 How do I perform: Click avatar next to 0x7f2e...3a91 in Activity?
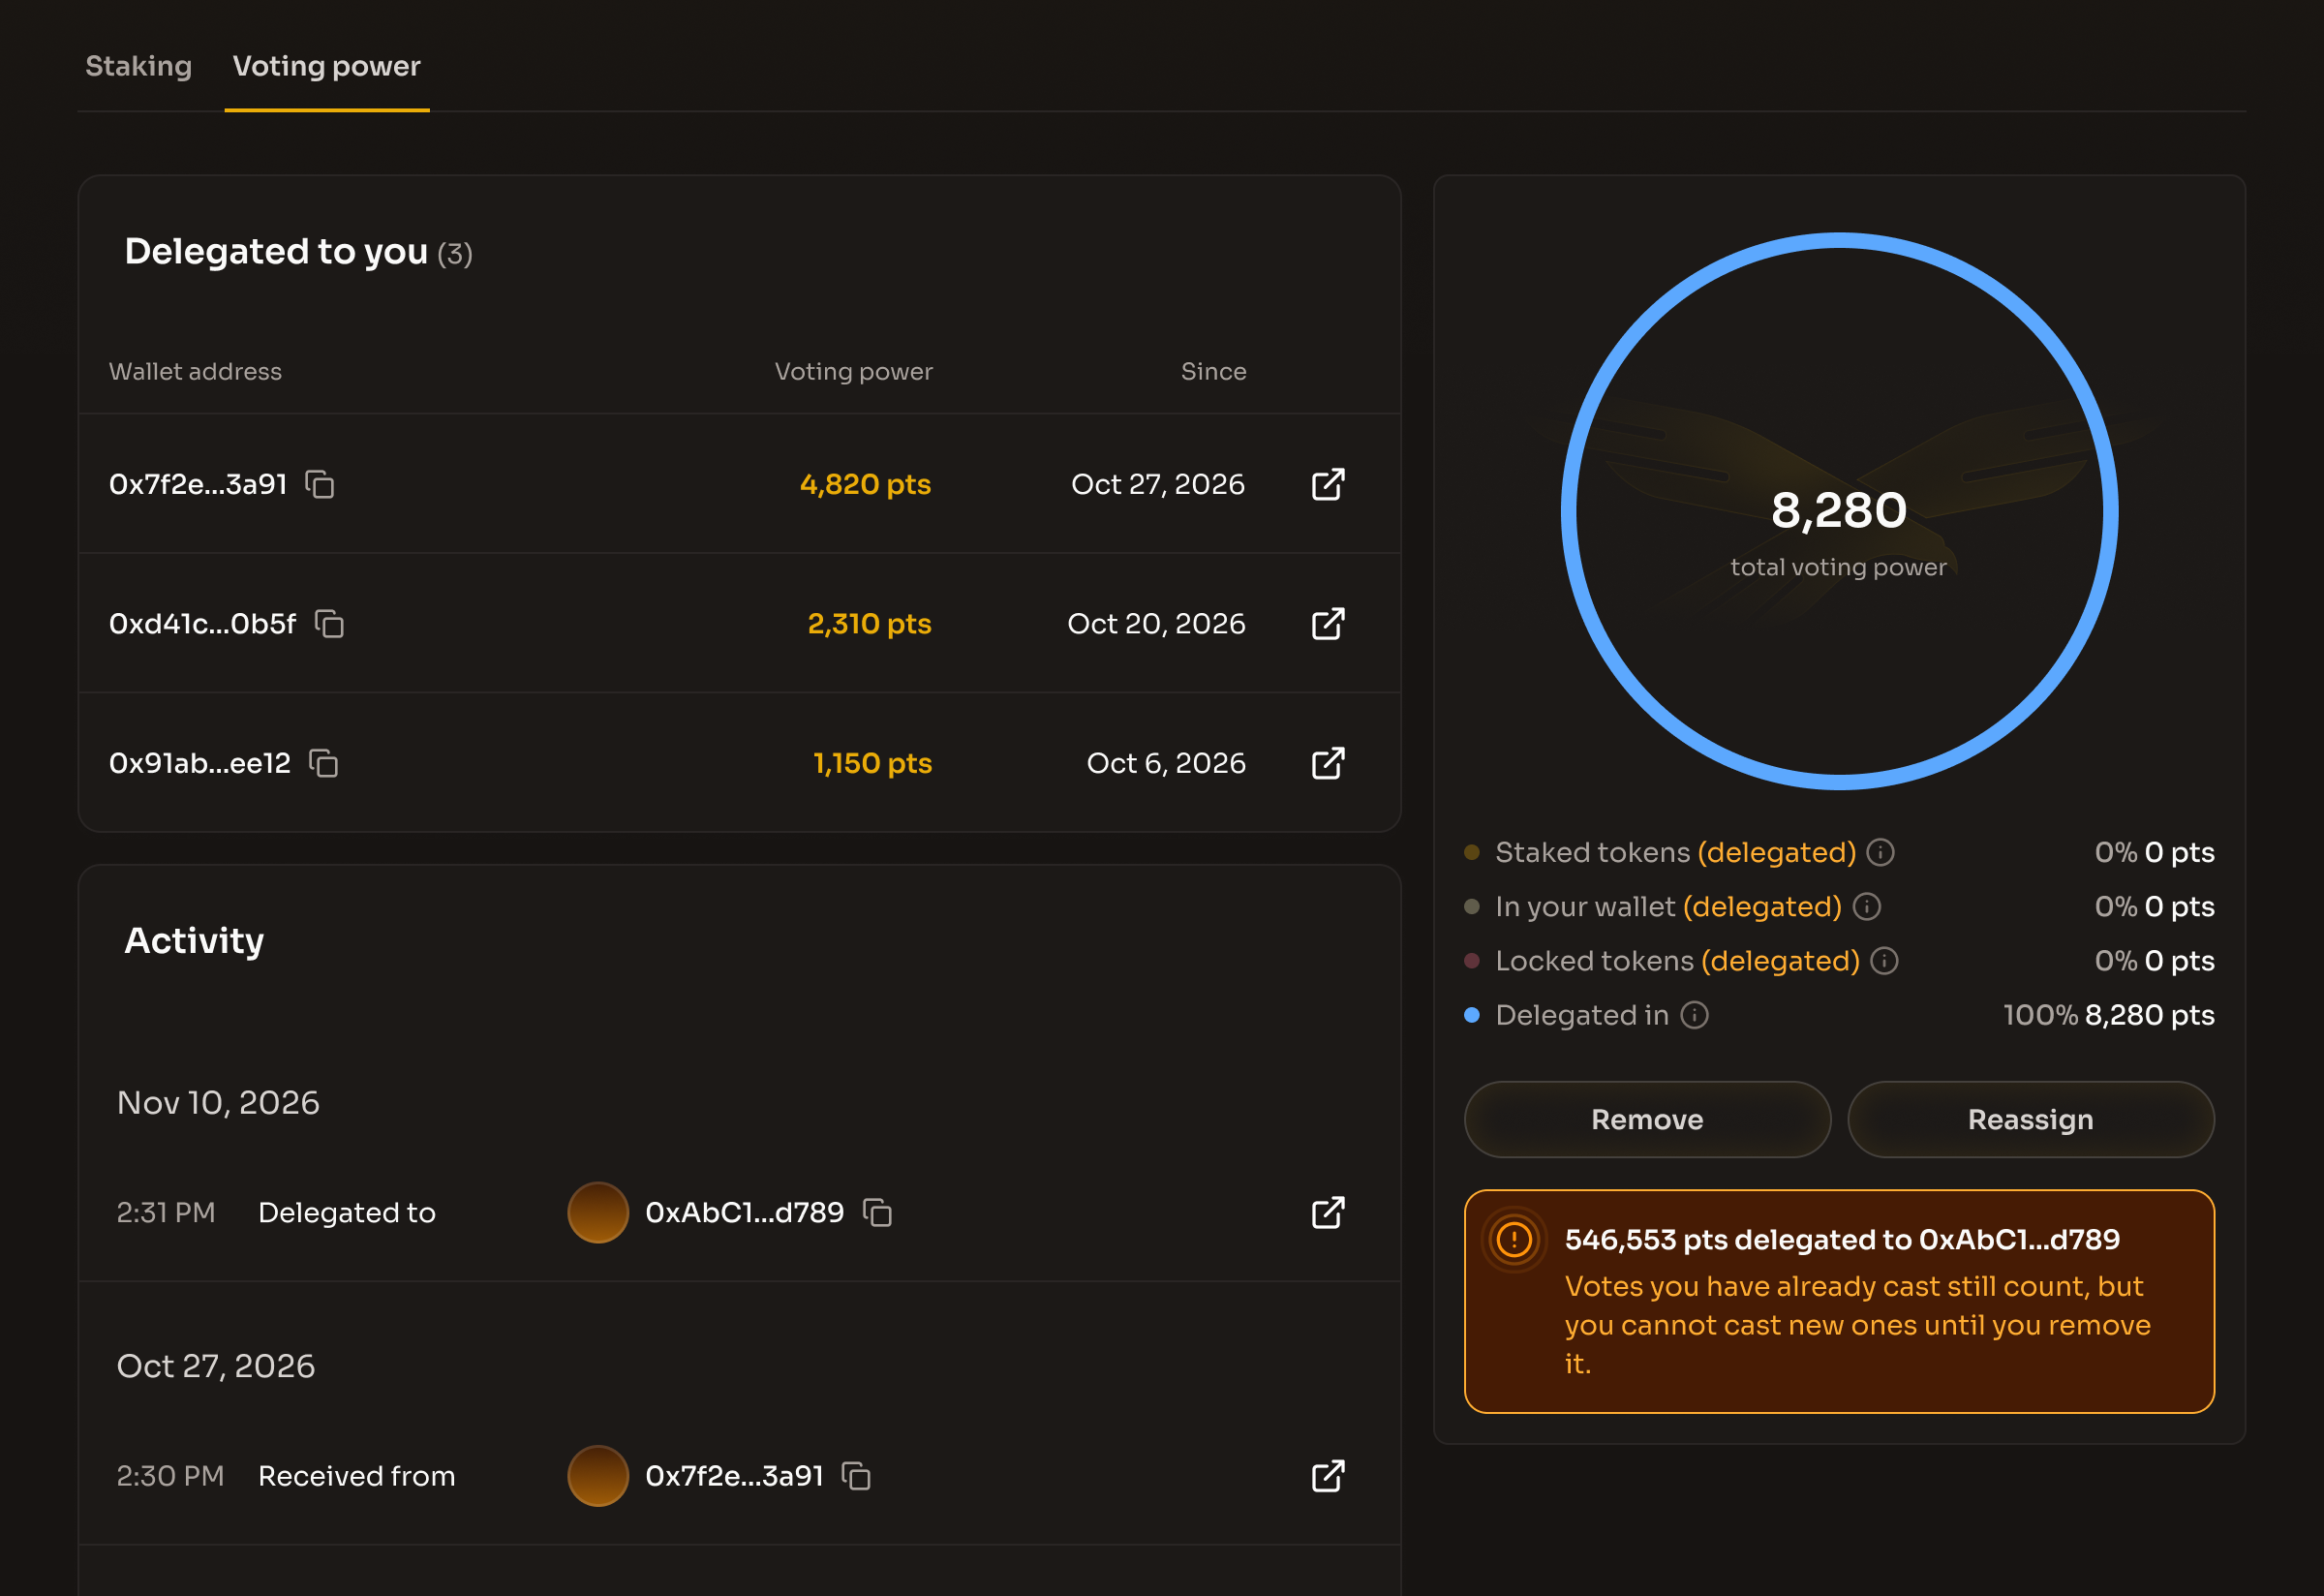click(x=598, y=1477)
